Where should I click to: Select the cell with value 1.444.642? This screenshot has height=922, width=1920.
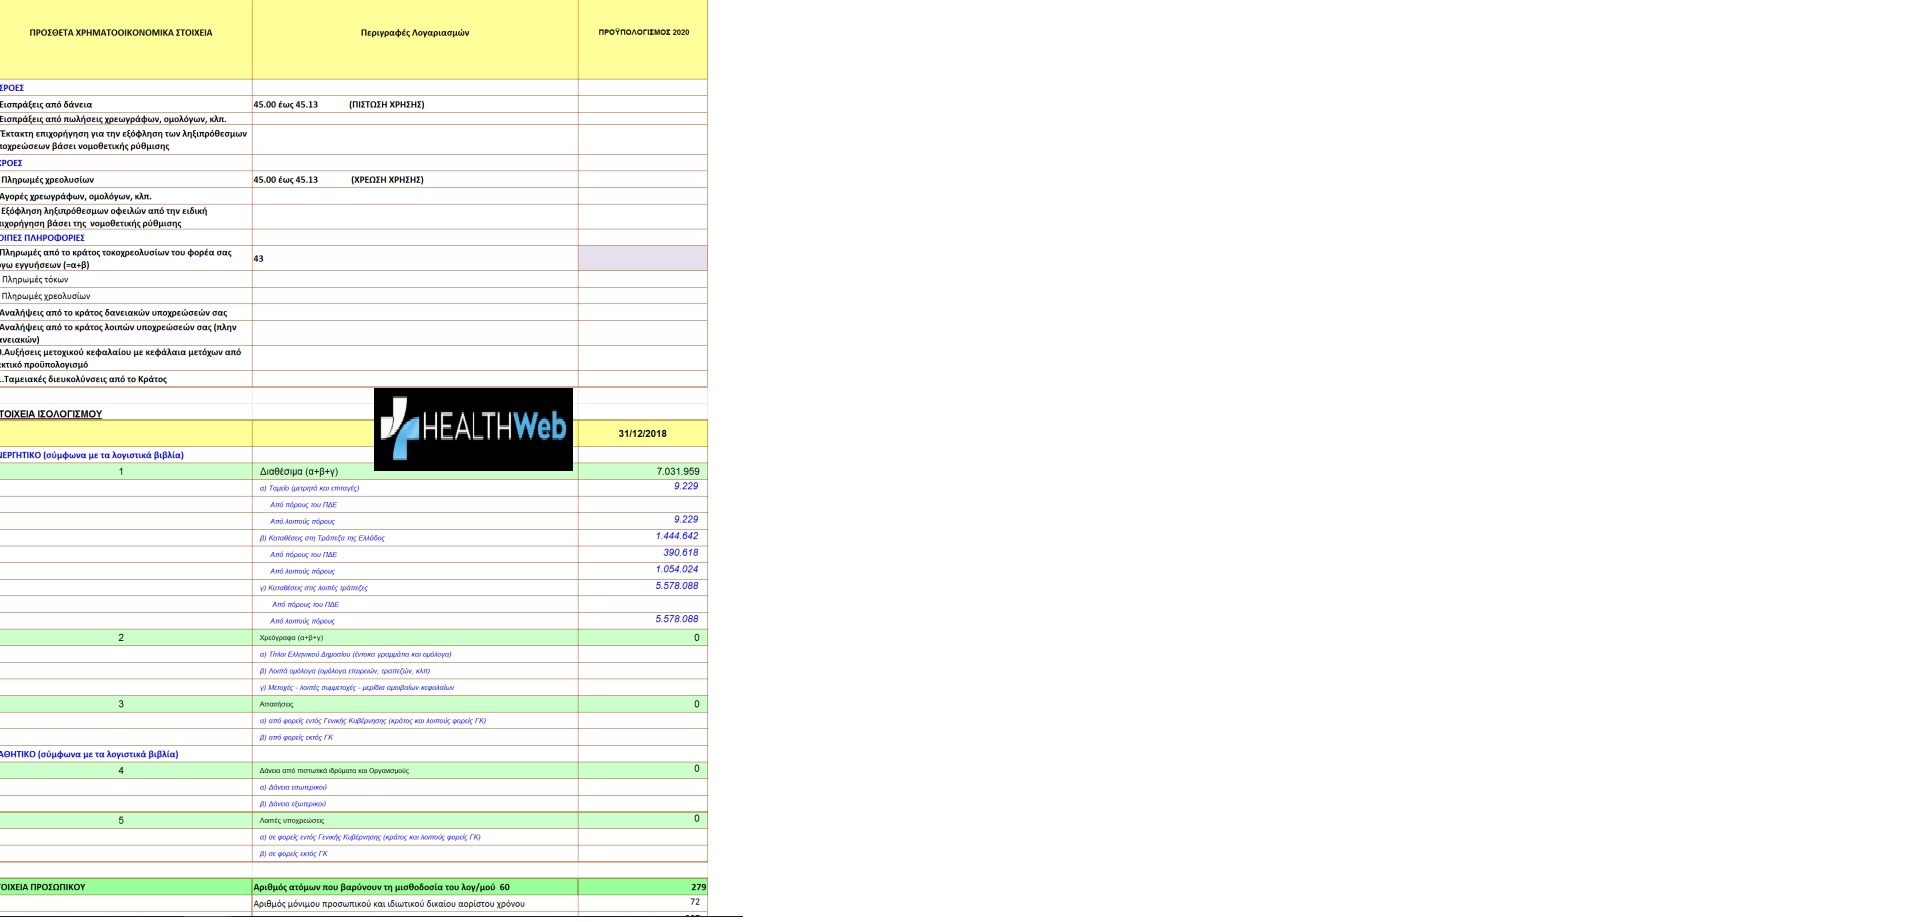pyautogui.click(x=643, y=537)
